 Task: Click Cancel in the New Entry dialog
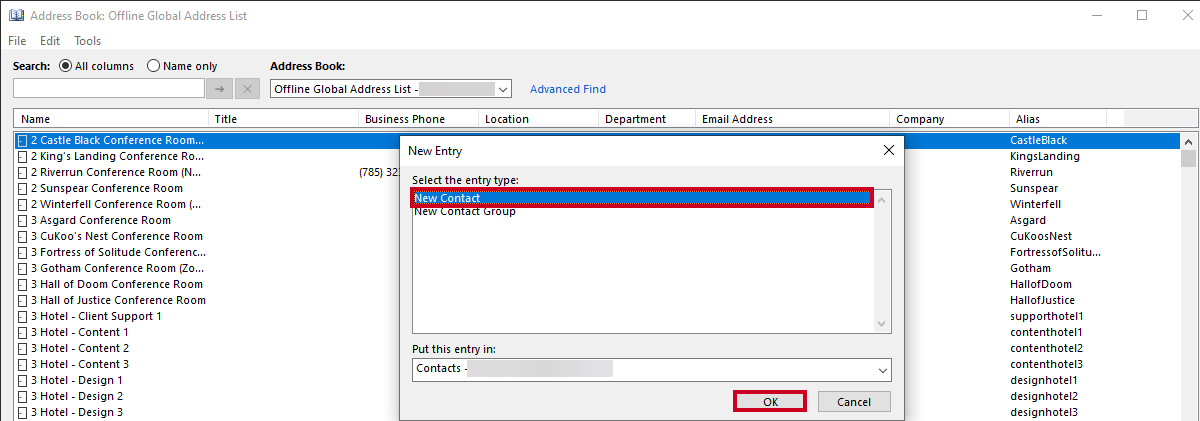tap(854, 401)
